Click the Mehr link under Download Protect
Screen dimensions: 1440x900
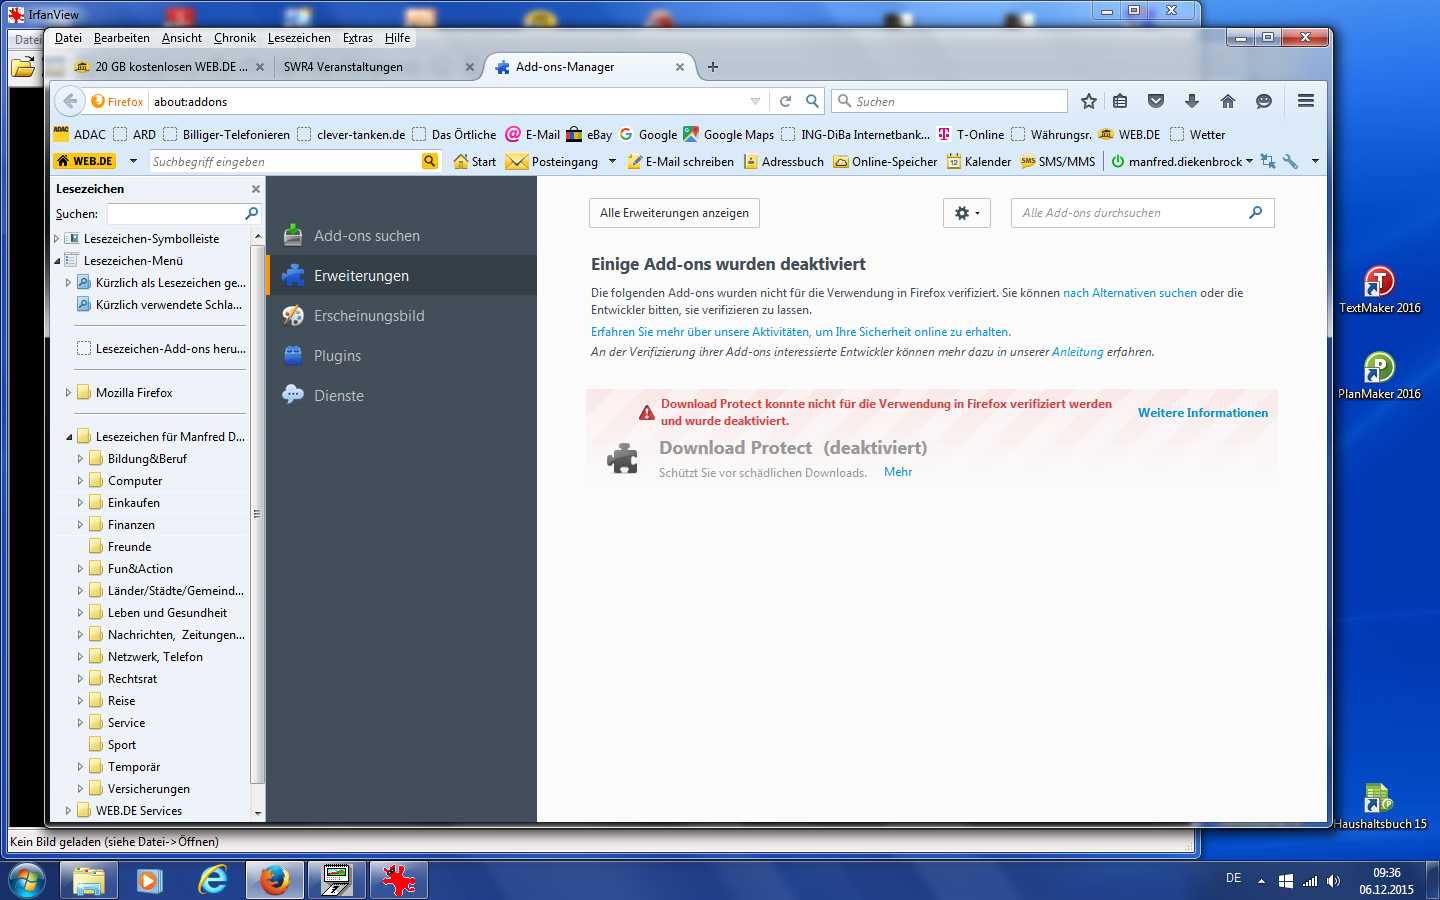tap(897, 472)
